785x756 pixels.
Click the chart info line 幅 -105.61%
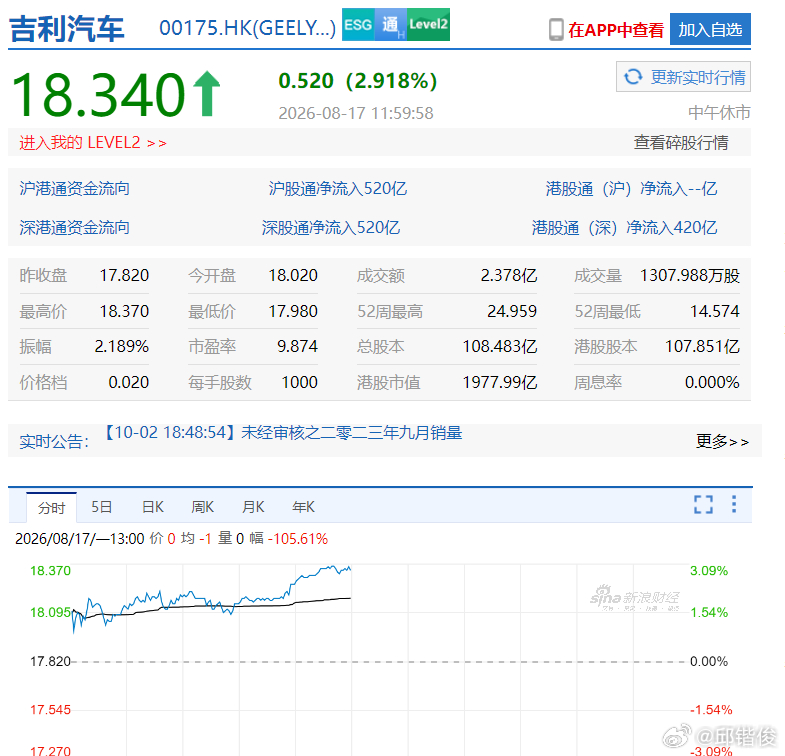[x=289, y=539]
